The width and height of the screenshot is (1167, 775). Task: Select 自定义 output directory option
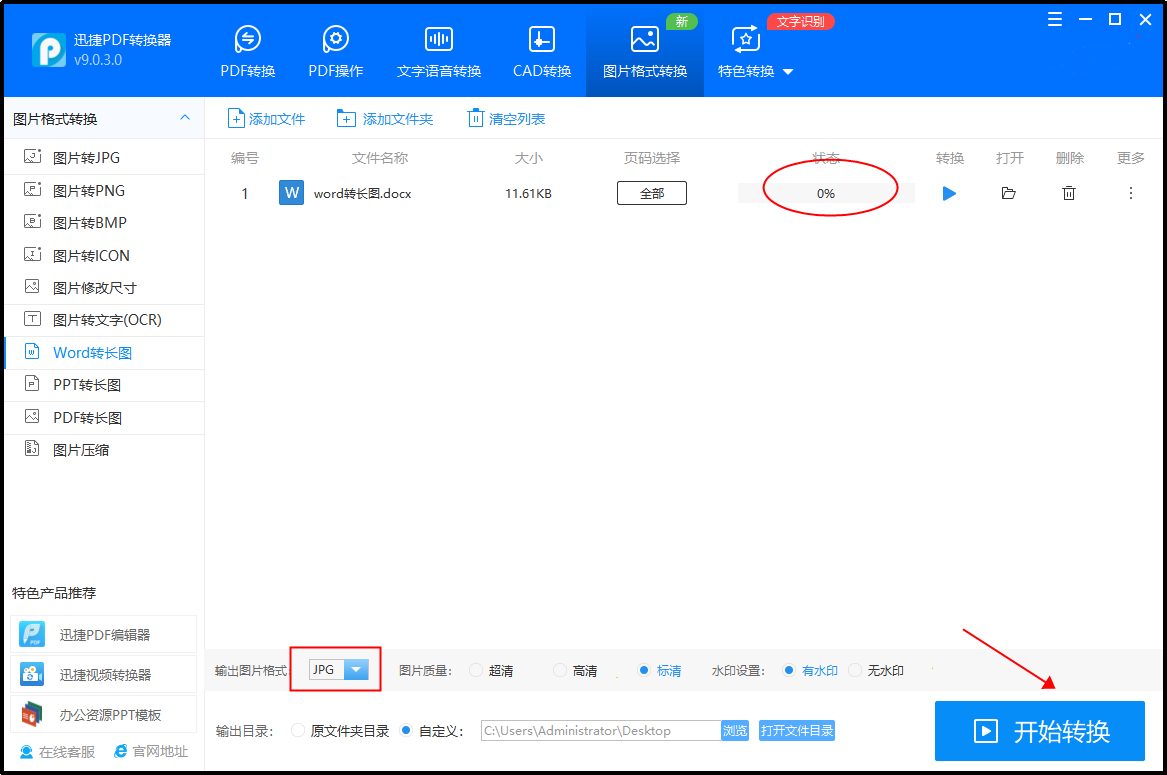(x=432, y=731)
